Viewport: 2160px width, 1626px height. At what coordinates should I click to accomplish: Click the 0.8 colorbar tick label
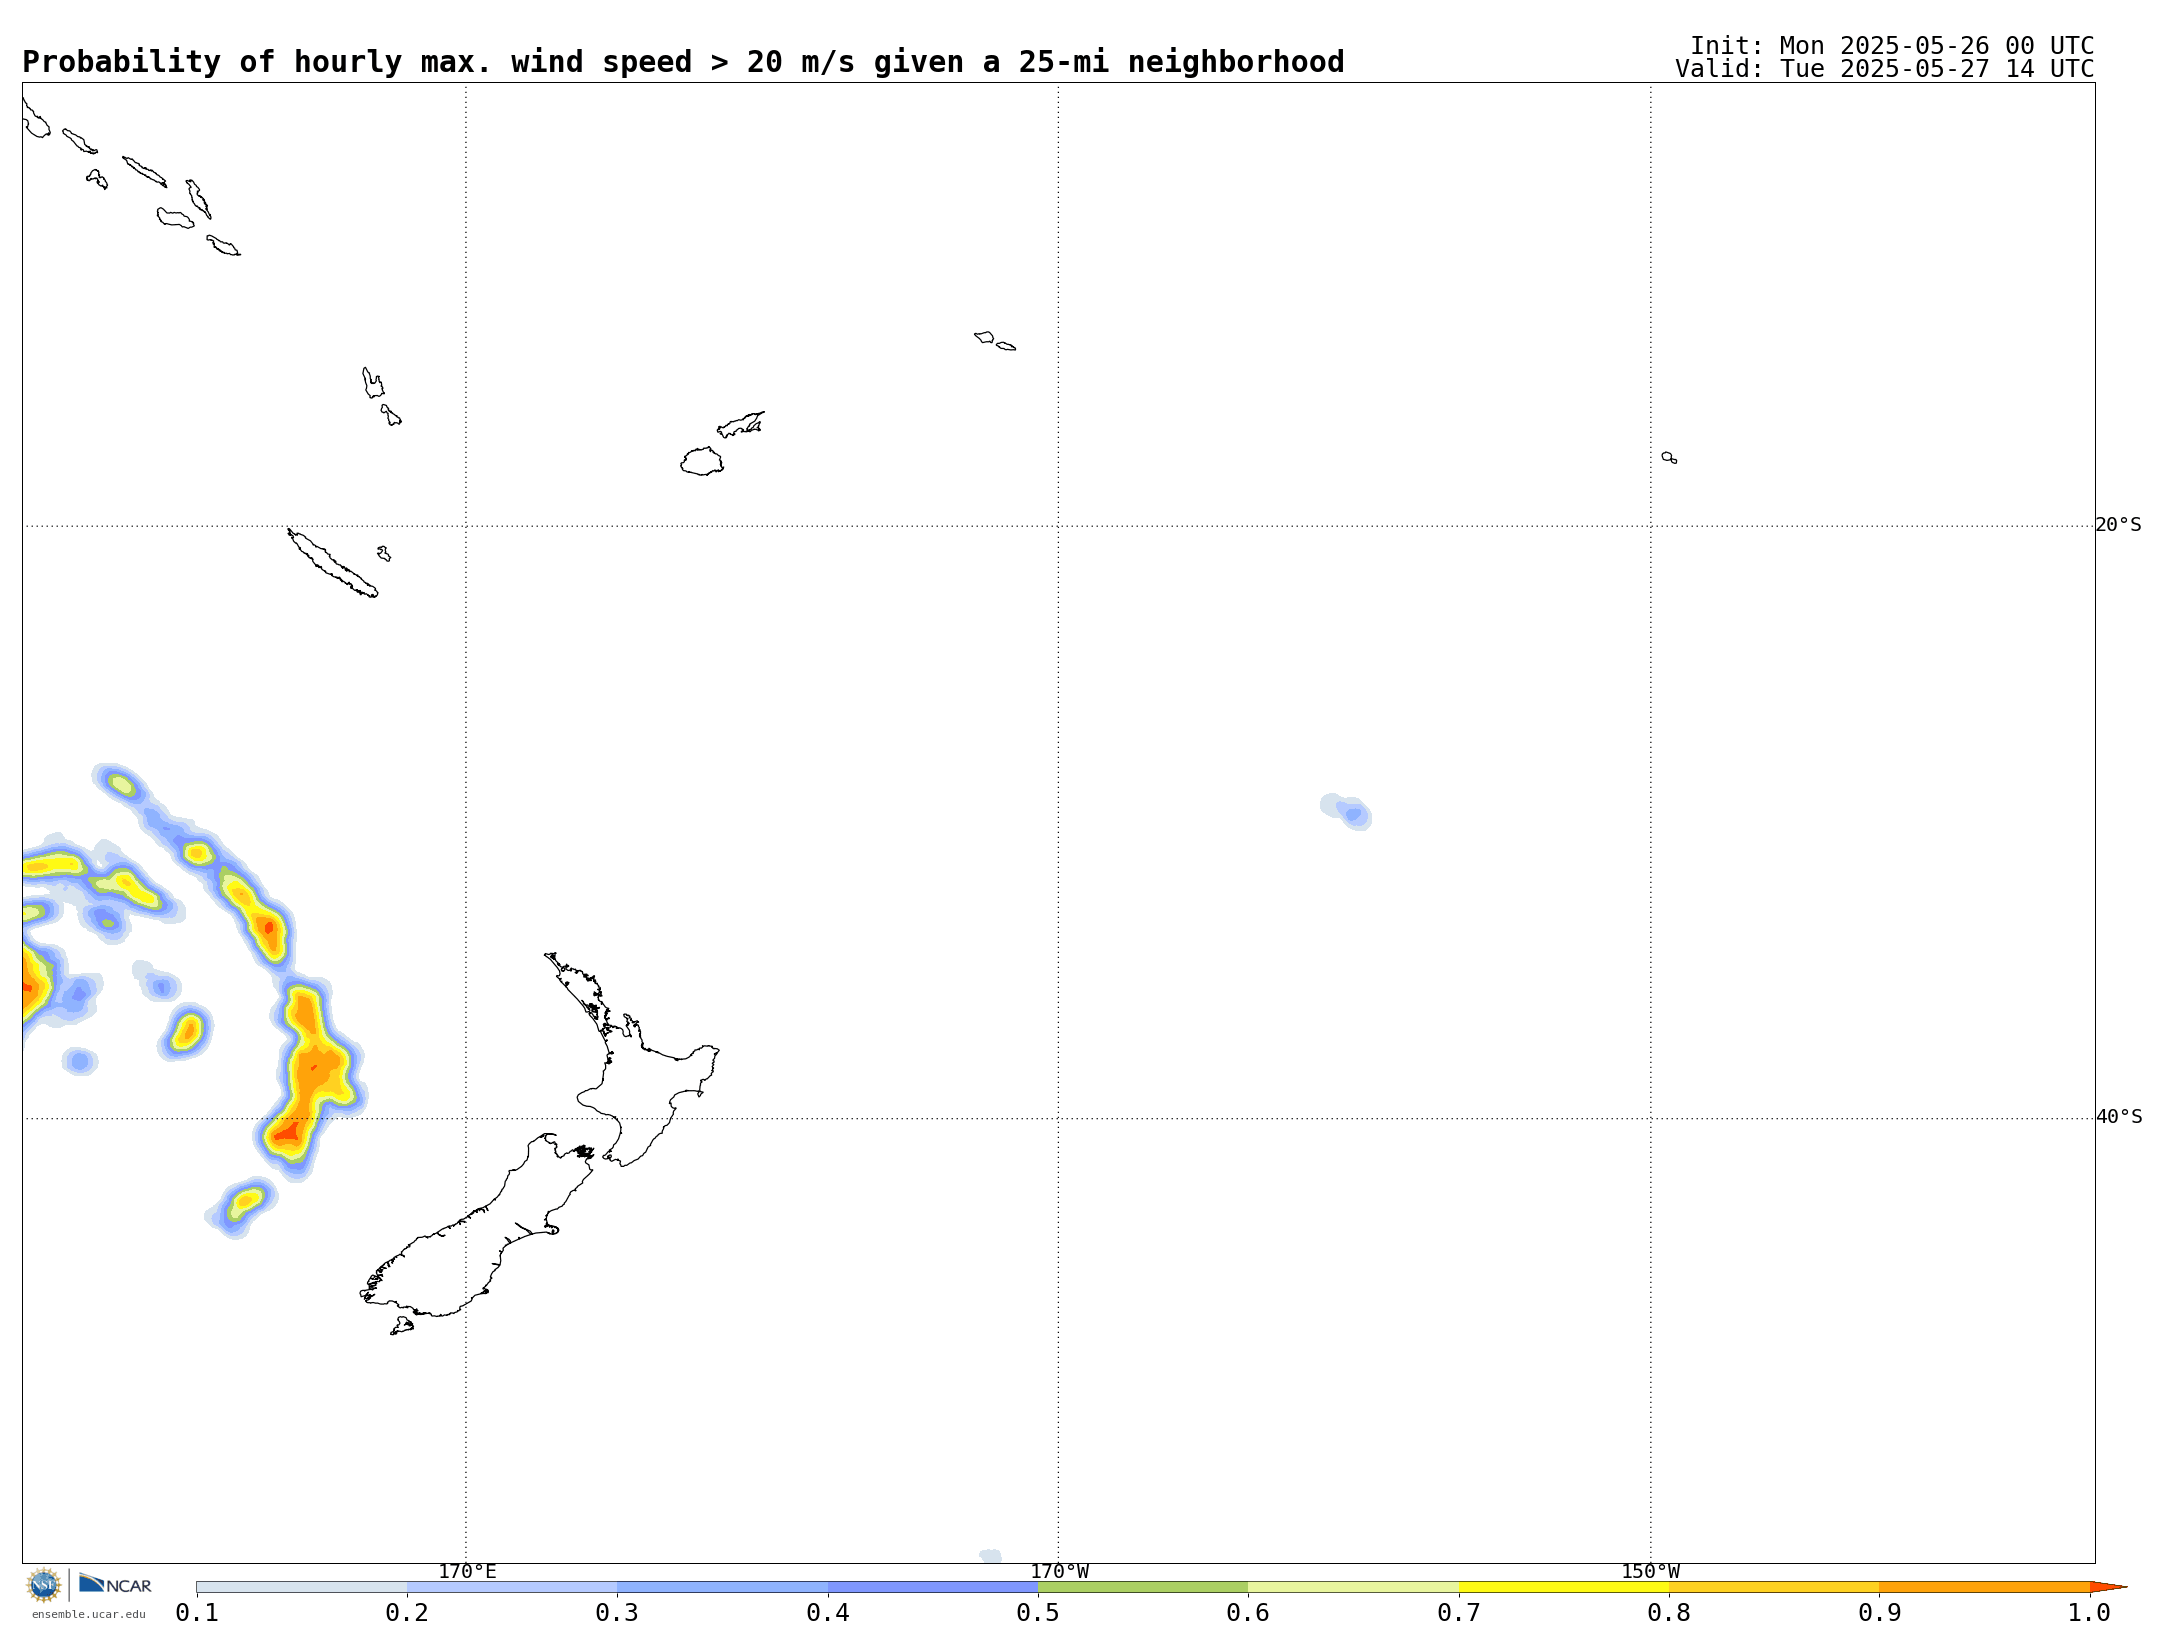(1669, 1612)
